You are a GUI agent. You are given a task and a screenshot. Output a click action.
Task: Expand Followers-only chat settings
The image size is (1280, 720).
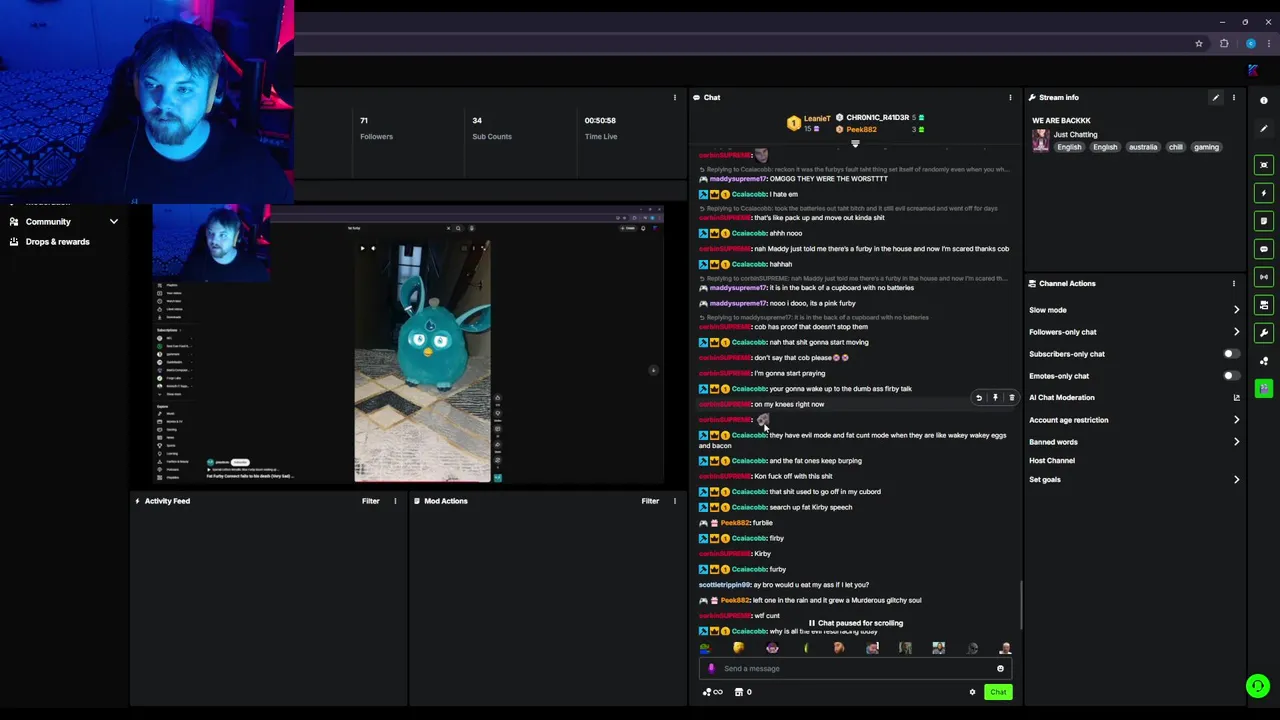[1236, 332]
